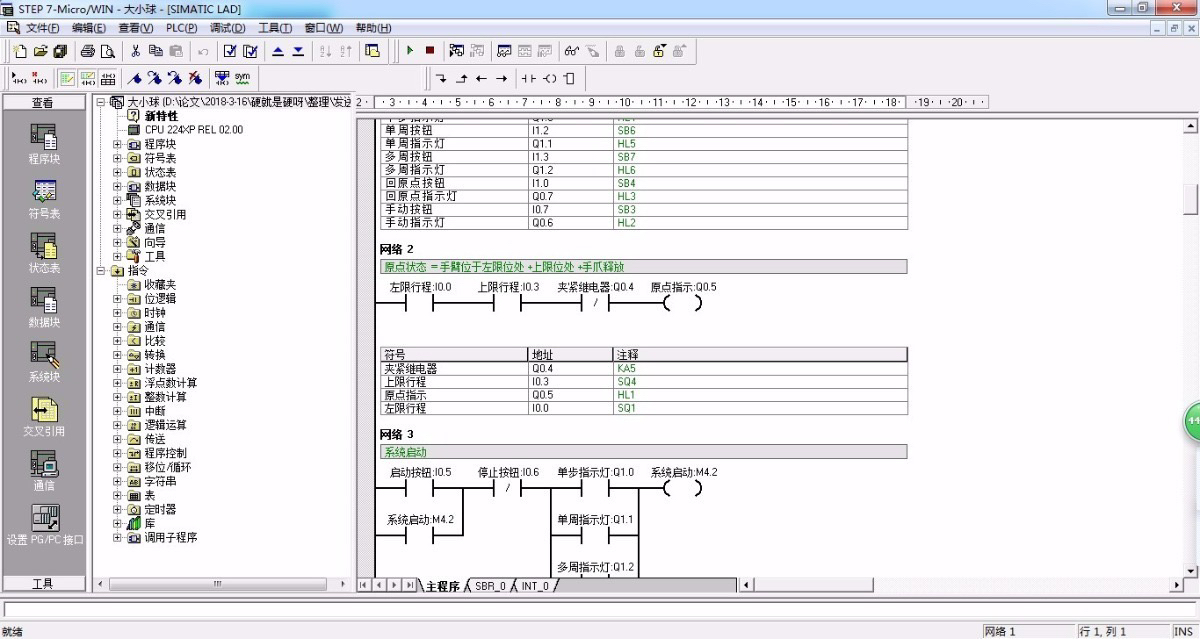Expand the 符号表 tree node
1200x639 pixels.
point(117,158)
